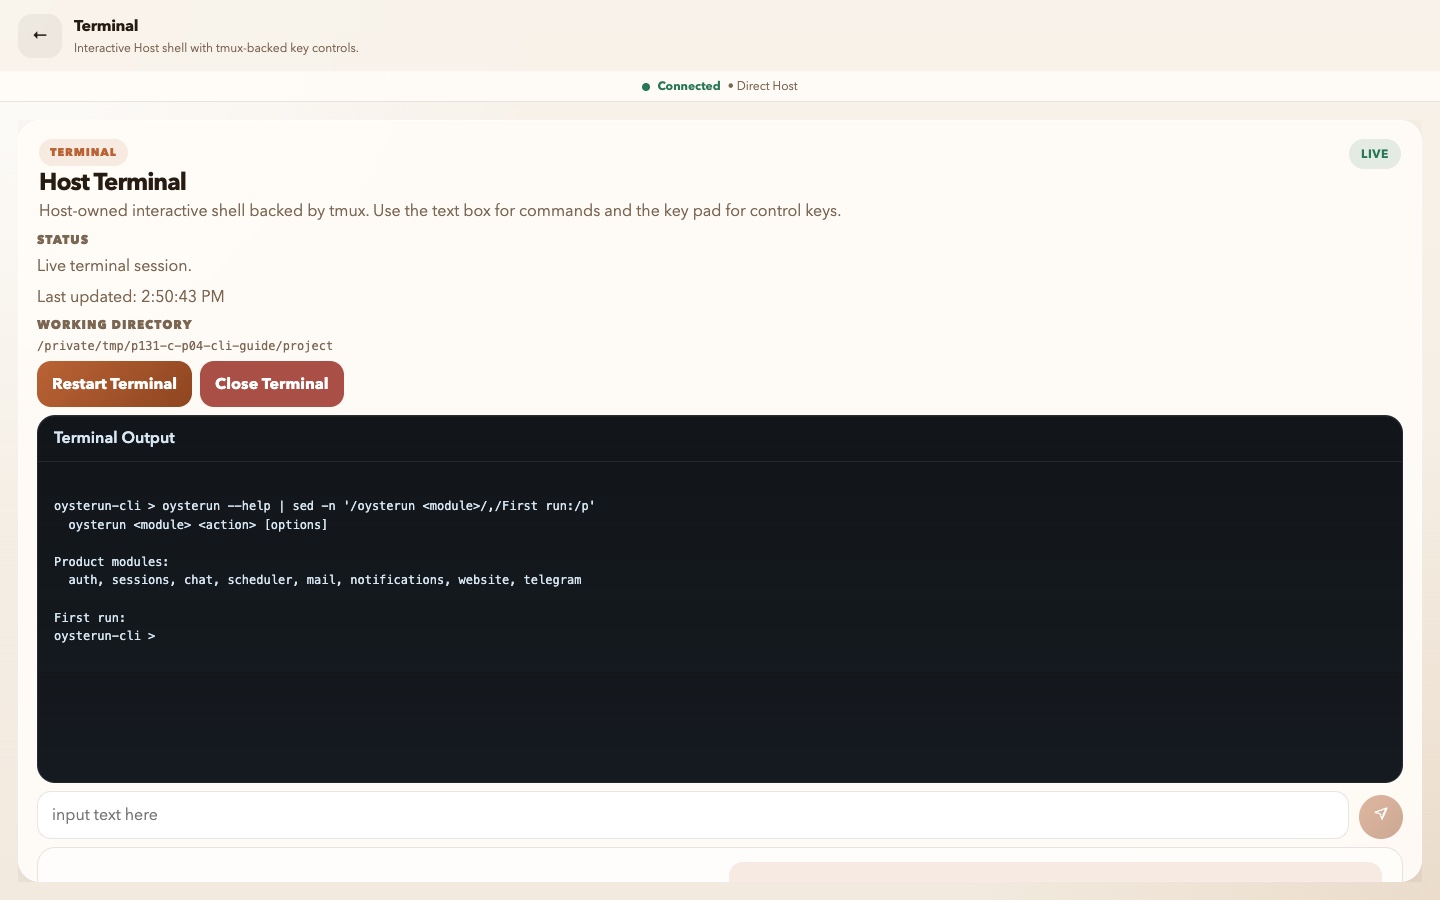1440x900 pixels.
Task: Focus the 'input text here' box
Action: click(x=692, y=815)
